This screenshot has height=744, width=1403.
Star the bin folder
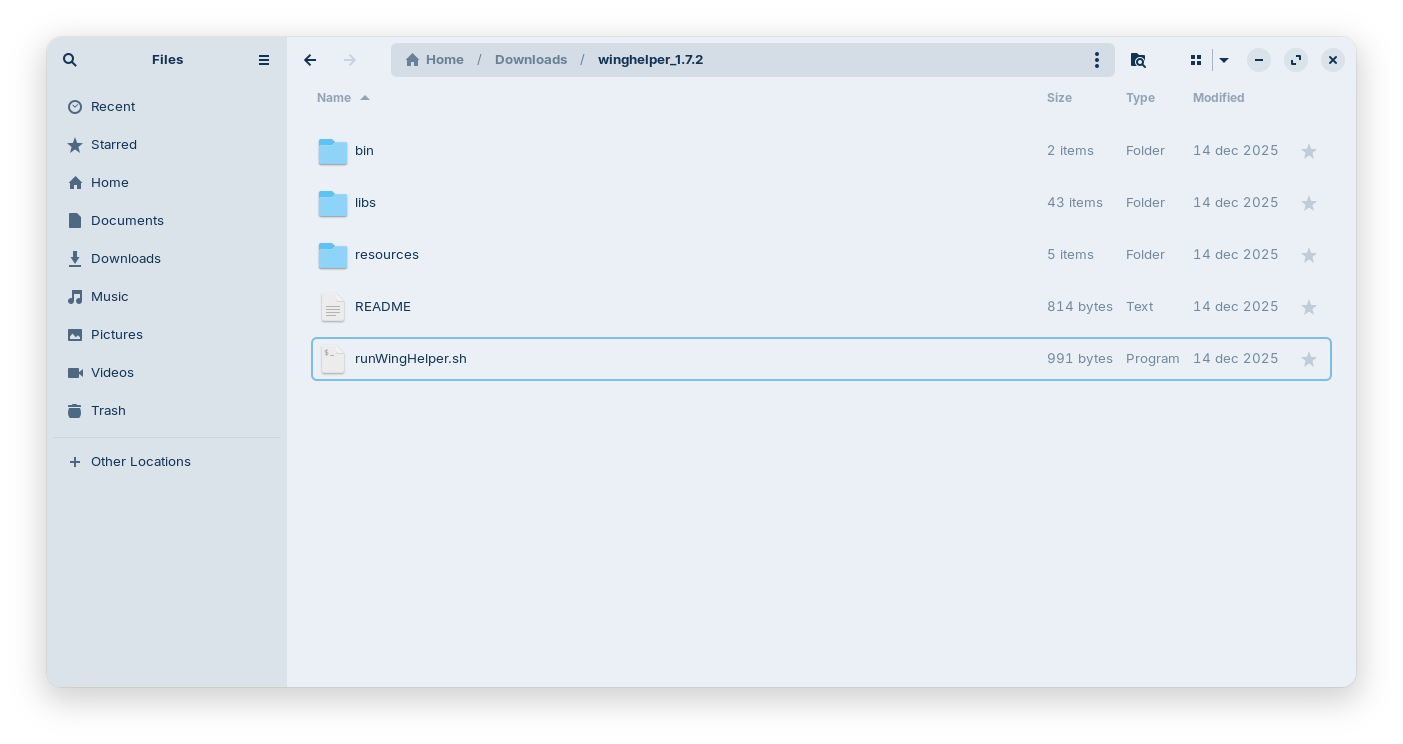[x=1308, y=151]
